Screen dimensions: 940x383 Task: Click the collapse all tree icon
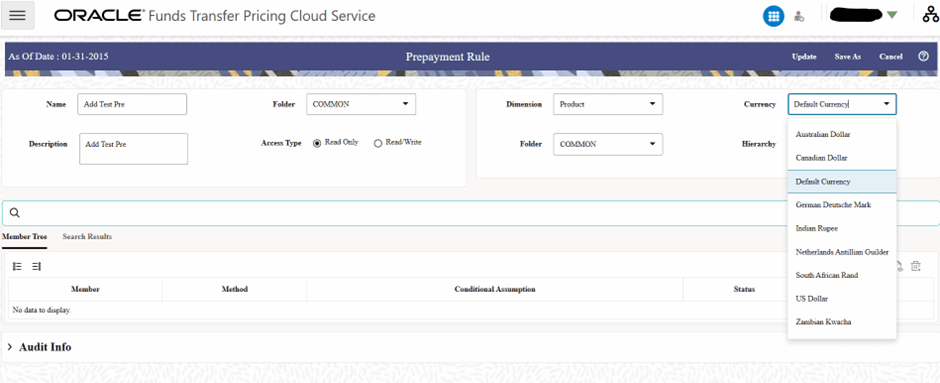(x=37, y=267)
